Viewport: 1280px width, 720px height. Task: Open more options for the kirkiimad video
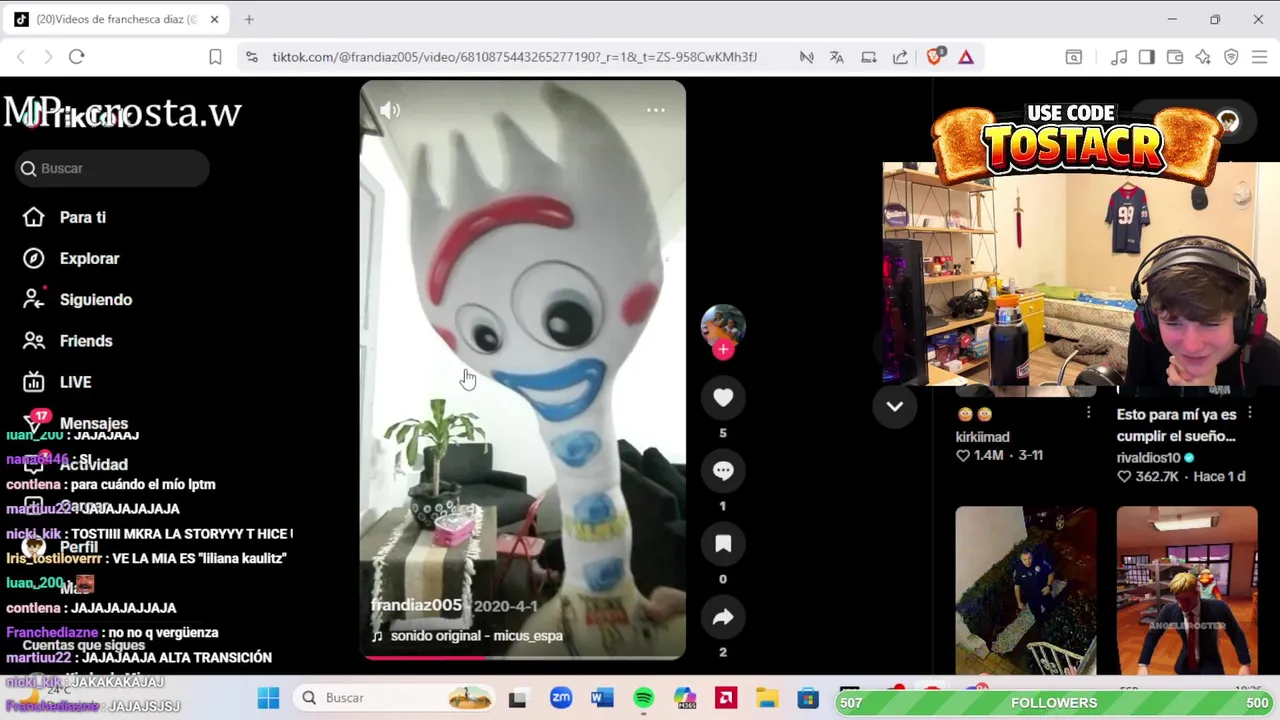click(1088, 413)
